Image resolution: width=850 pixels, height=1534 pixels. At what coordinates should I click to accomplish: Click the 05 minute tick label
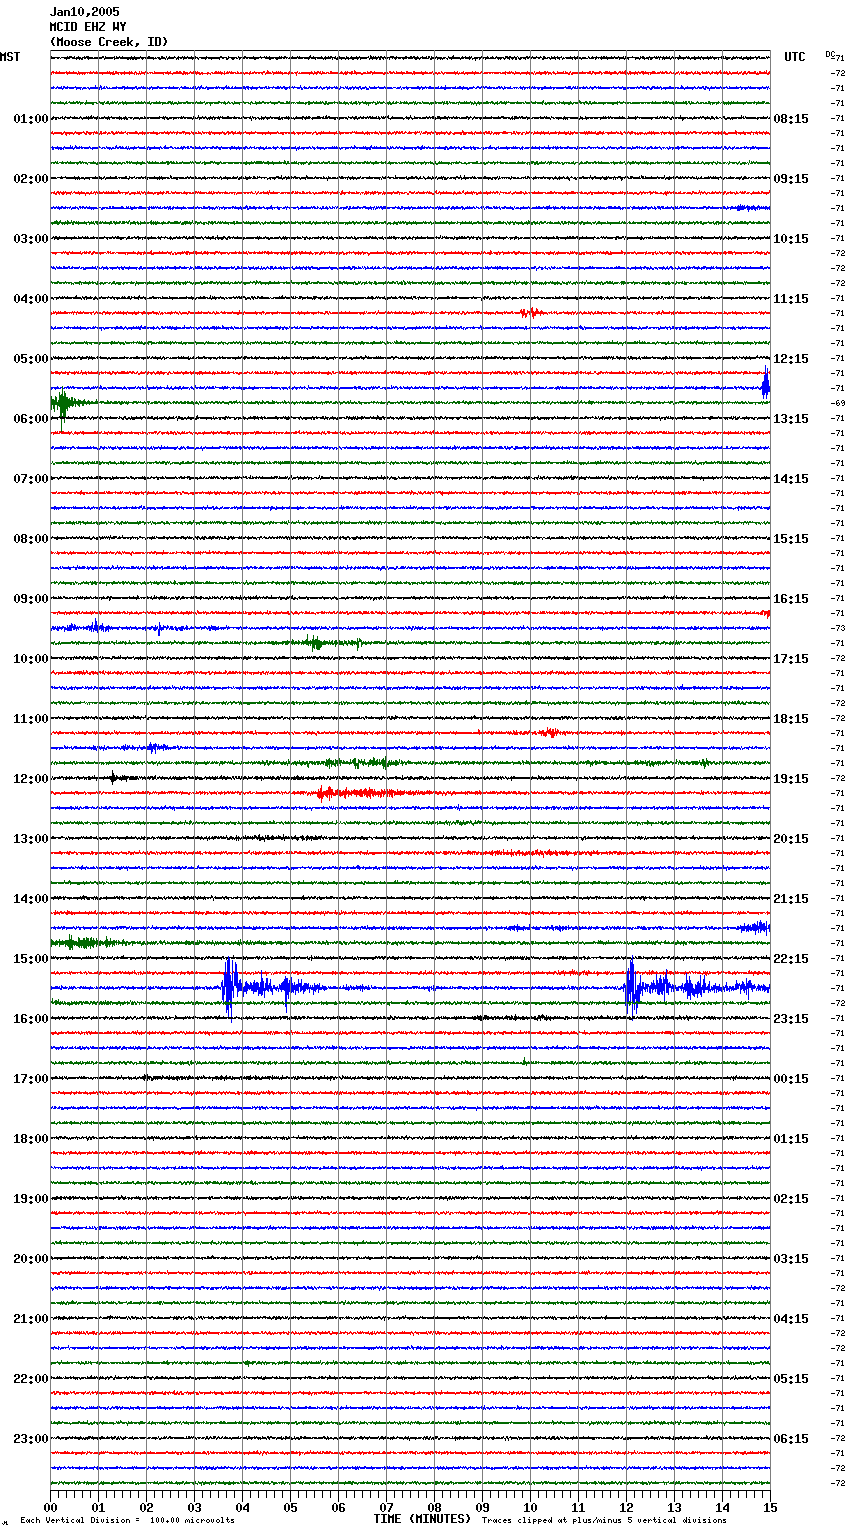point(291,1507)
